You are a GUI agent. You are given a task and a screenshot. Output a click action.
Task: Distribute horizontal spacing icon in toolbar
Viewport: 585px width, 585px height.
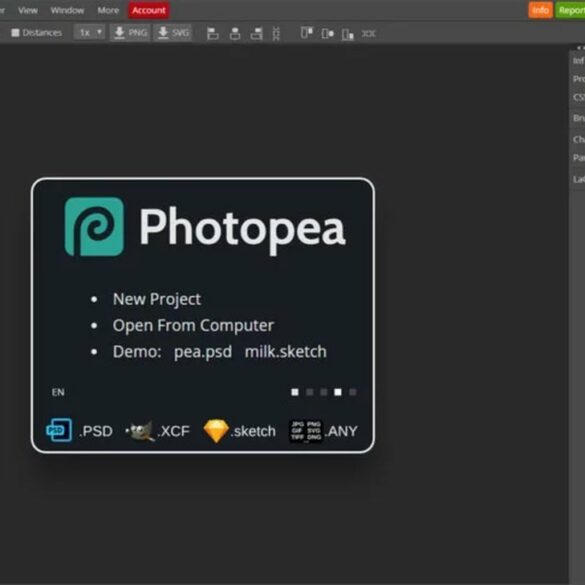tap(368, 34)
